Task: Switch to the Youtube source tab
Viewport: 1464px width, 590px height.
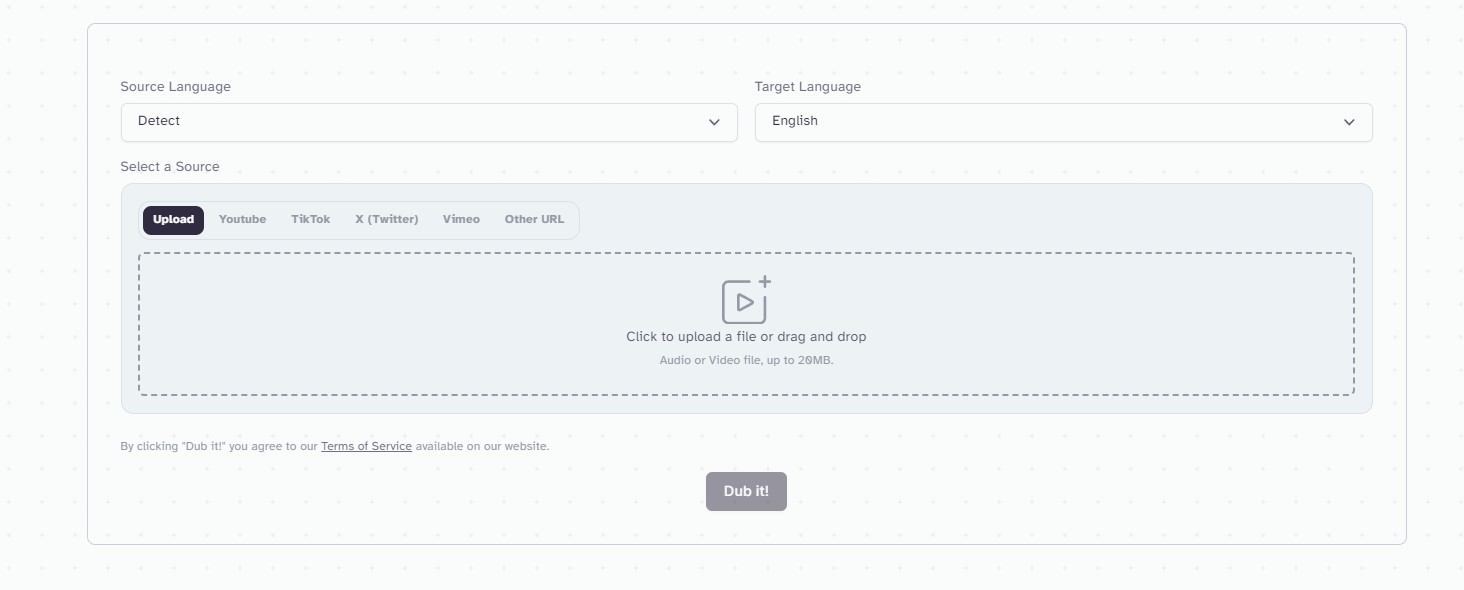Action: pos(242,220)
